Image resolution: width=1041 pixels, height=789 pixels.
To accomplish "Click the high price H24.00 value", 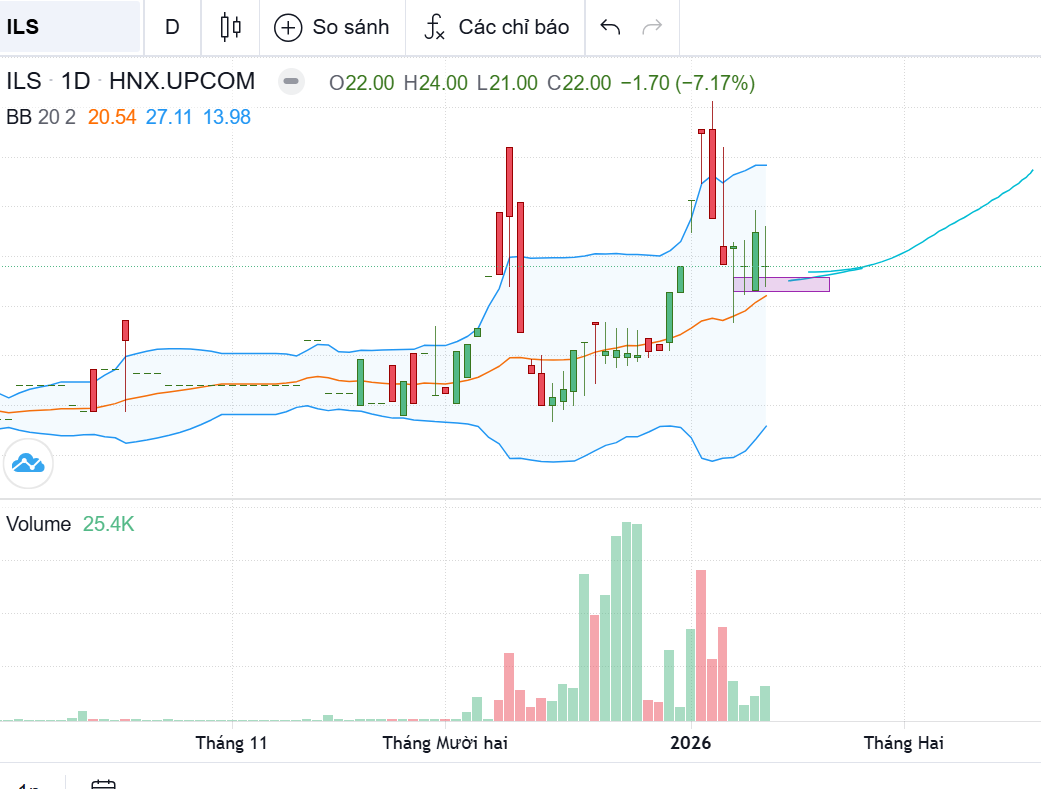I will tap(436, 83).
